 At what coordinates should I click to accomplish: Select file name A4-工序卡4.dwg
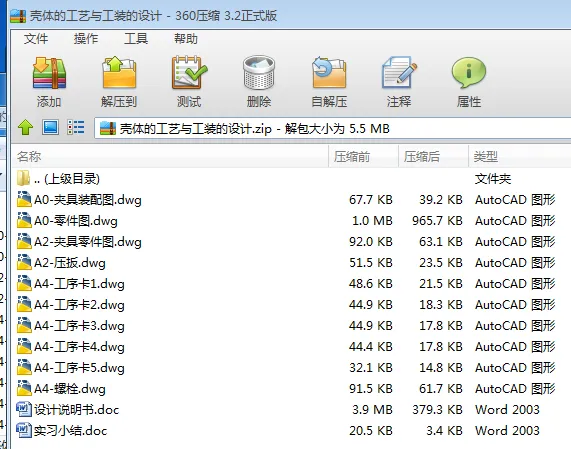tap(79, 347)
